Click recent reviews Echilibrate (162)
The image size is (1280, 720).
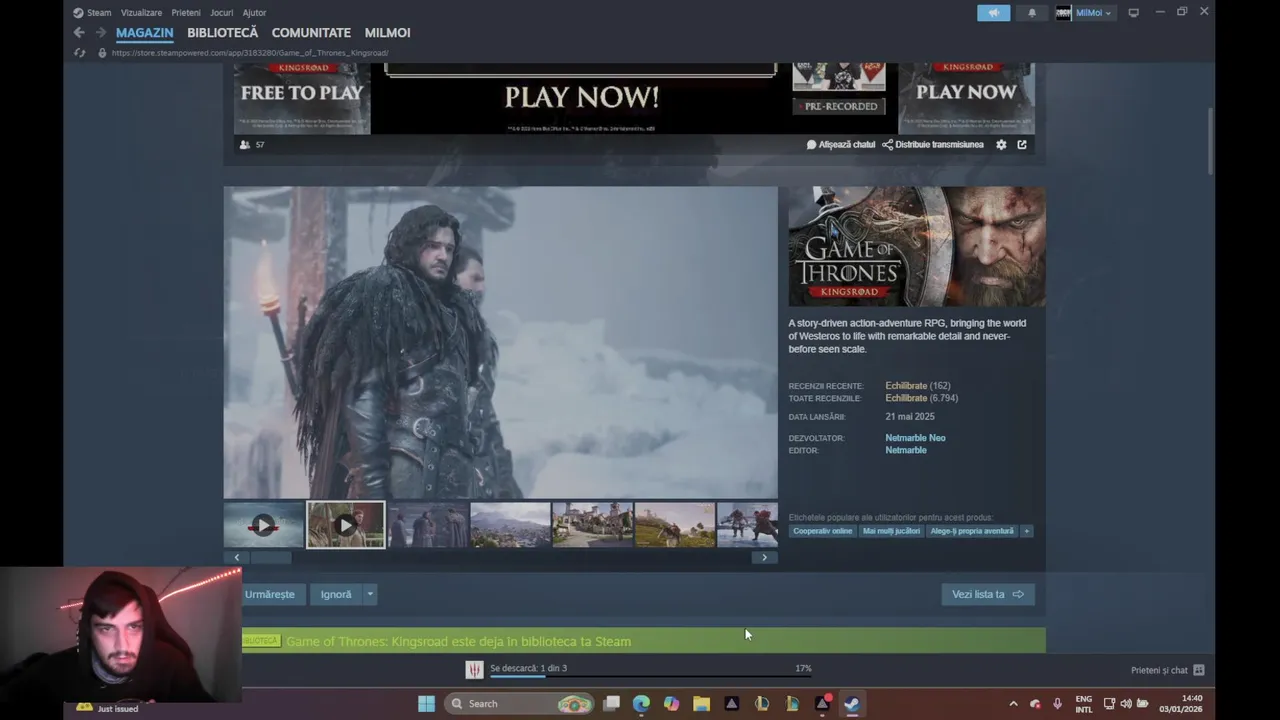click(x=918, y=386)
